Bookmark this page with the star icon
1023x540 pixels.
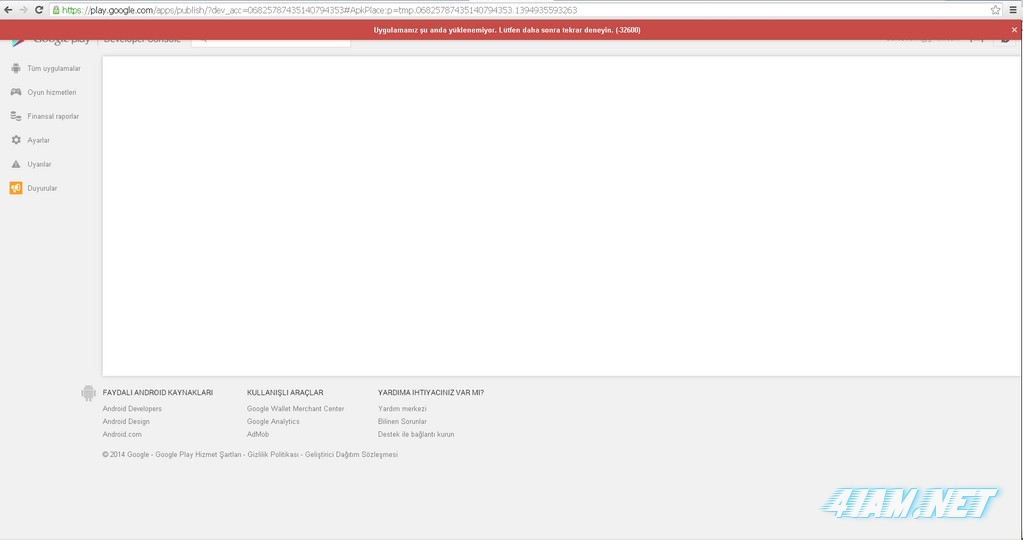tap(996, 10)
